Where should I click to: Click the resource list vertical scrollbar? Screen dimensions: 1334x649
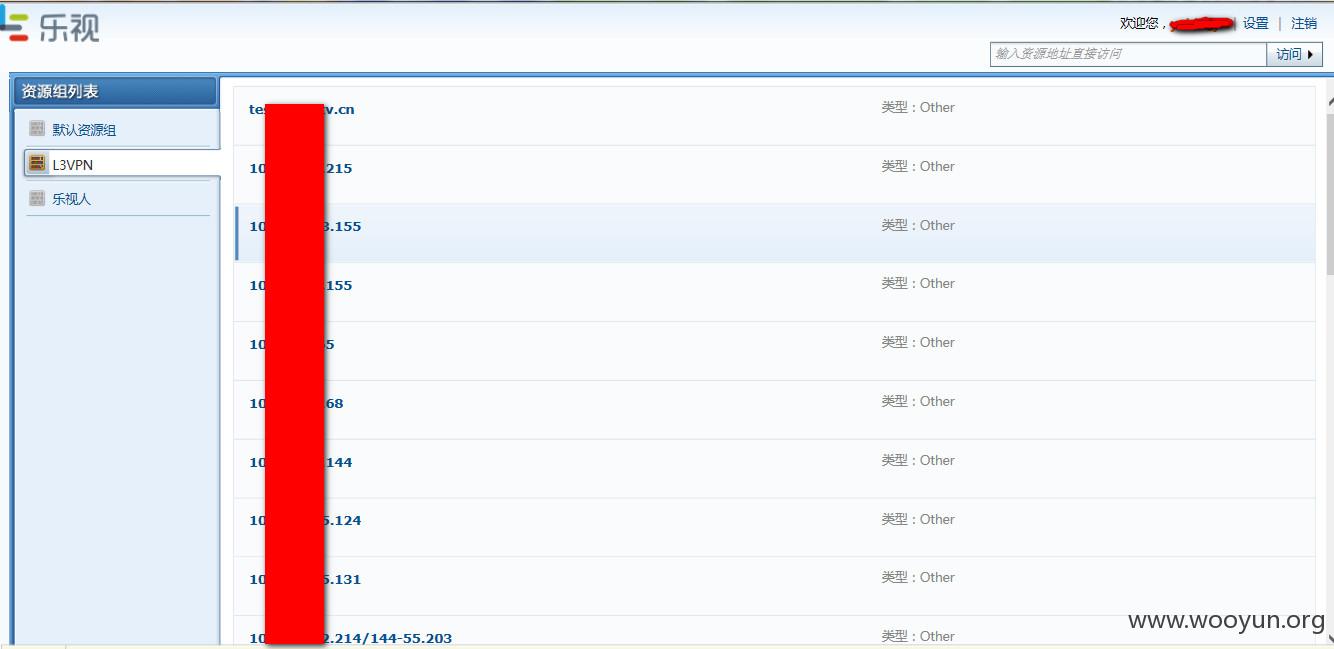click(1329, 193)
